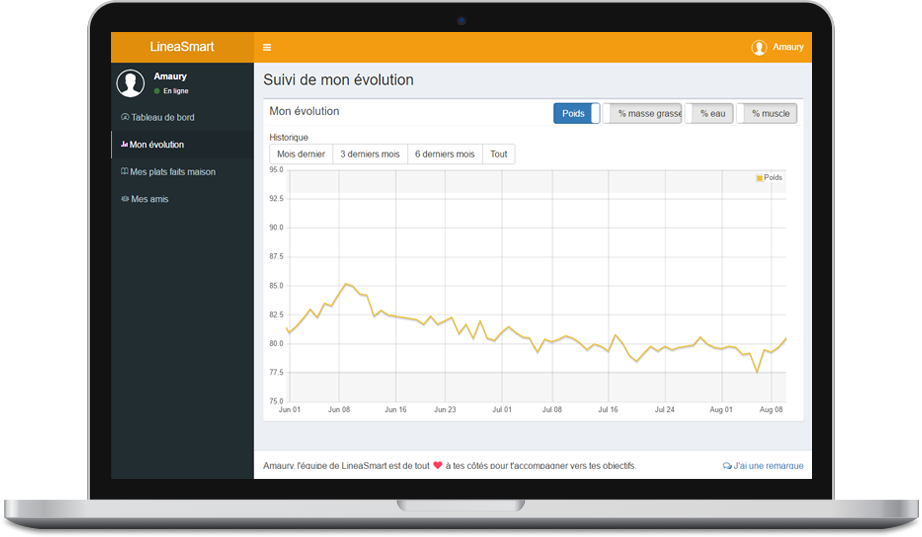Enable the % masse grasse toggle
This screenshot has width=922, height=537.
(642, 114)
